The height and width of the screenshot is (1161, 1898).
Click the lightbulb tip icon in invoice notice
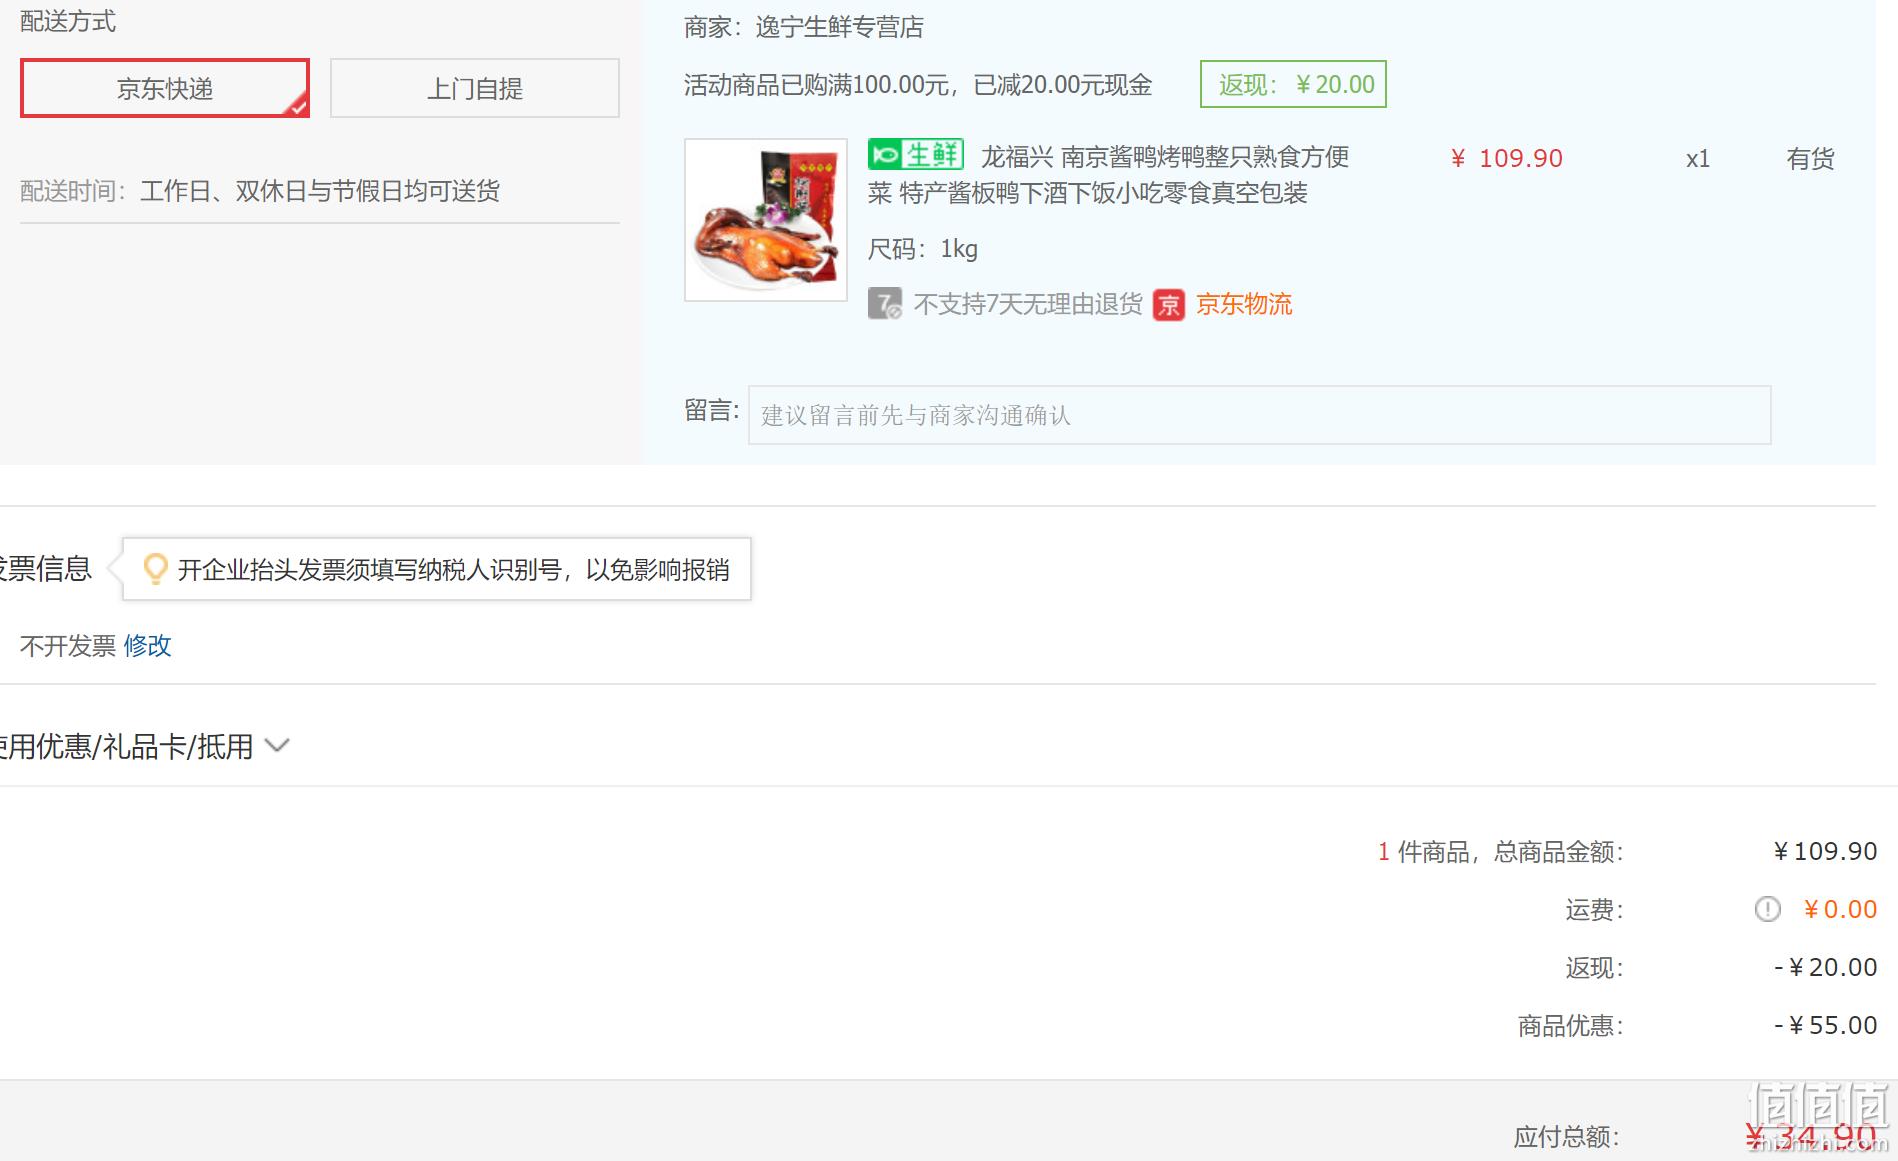coord(155,569)
